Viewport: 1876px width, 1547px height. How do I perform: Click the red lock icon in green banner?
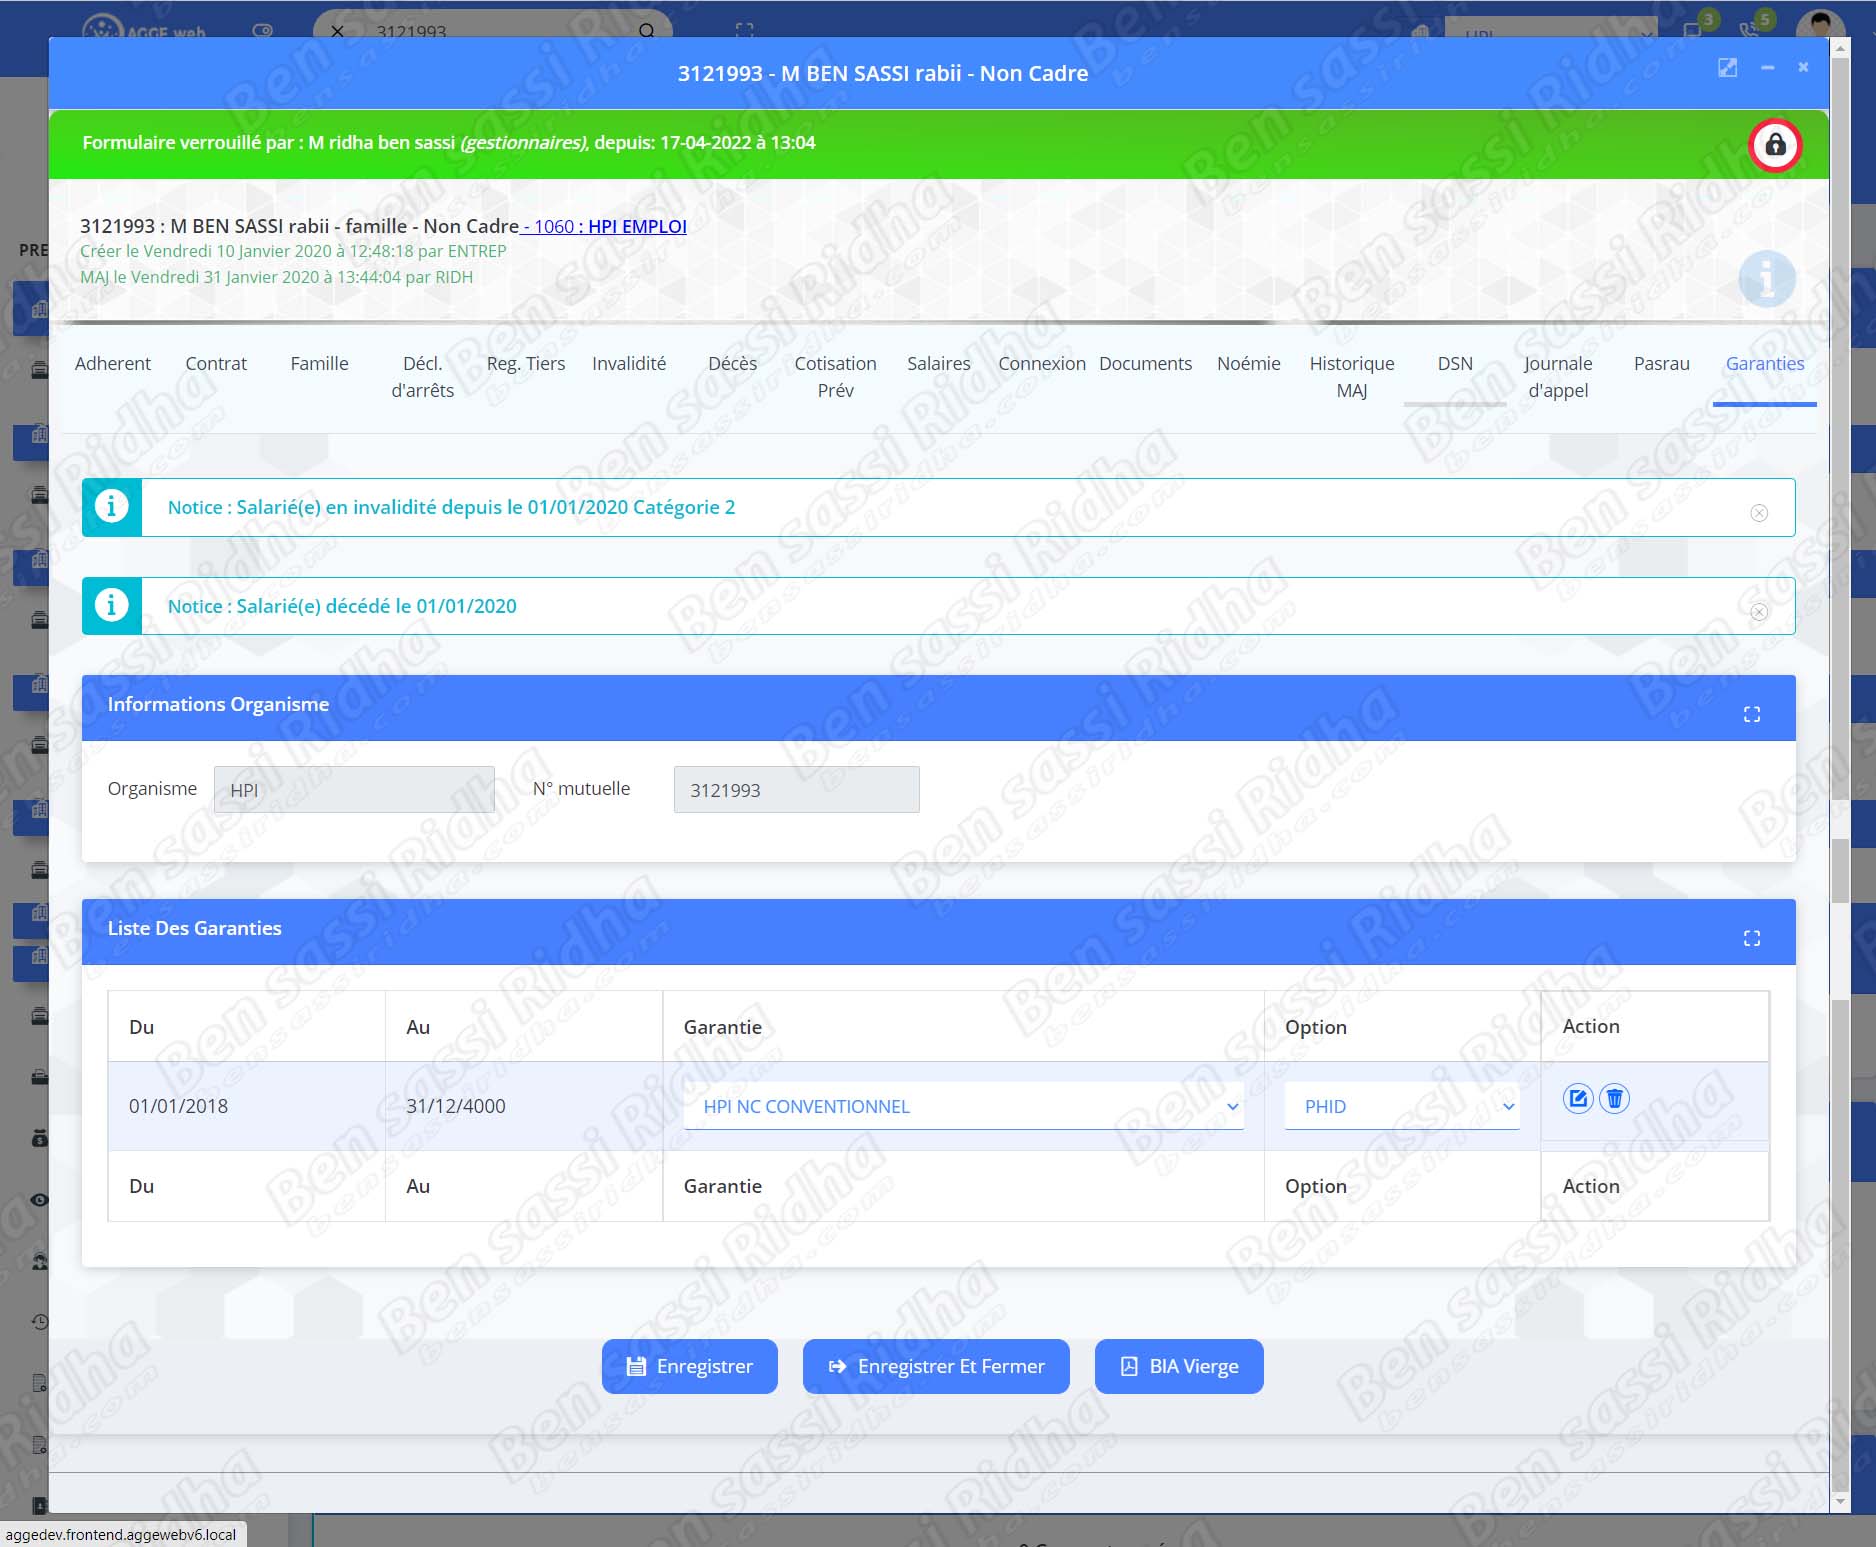1774,145
